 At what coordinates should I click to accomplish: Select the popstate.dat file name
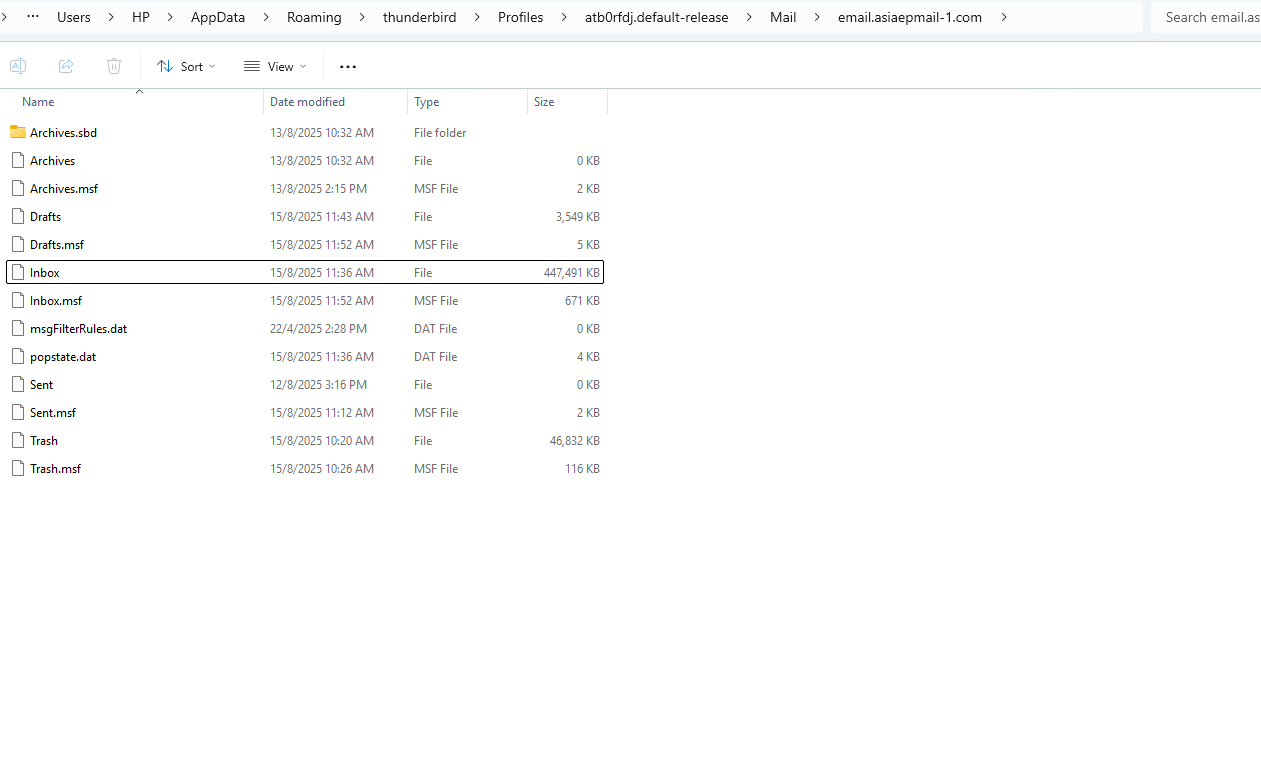point(63,356)
